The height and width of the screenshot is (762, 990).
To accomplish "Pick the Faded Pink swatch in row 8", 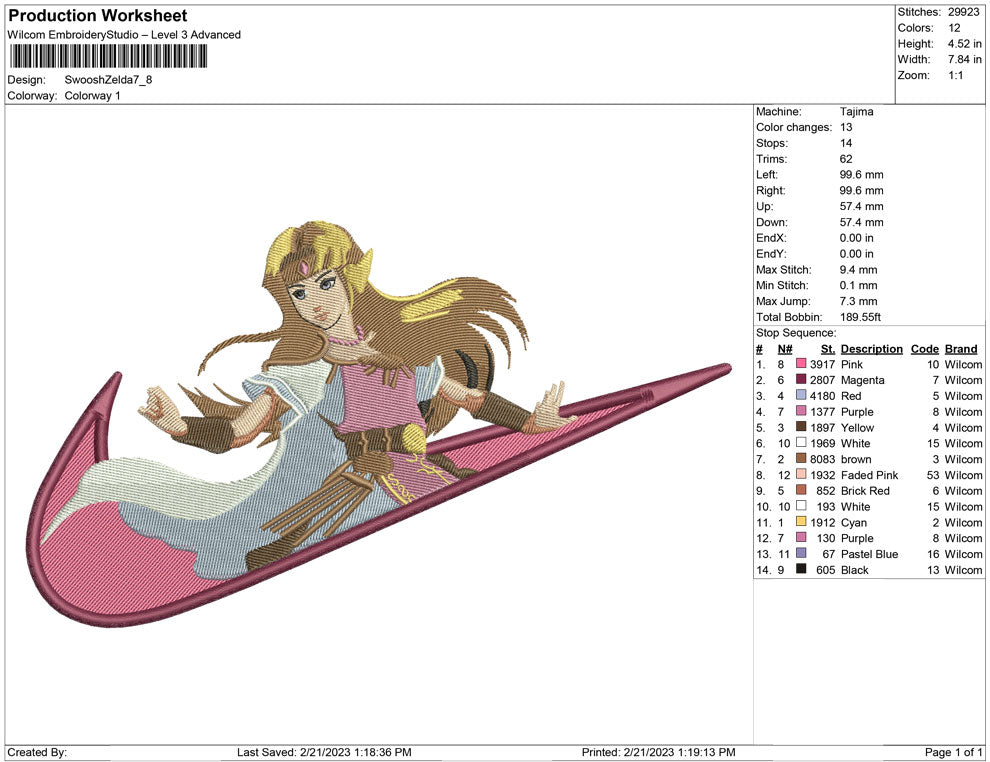I will 801,474.
